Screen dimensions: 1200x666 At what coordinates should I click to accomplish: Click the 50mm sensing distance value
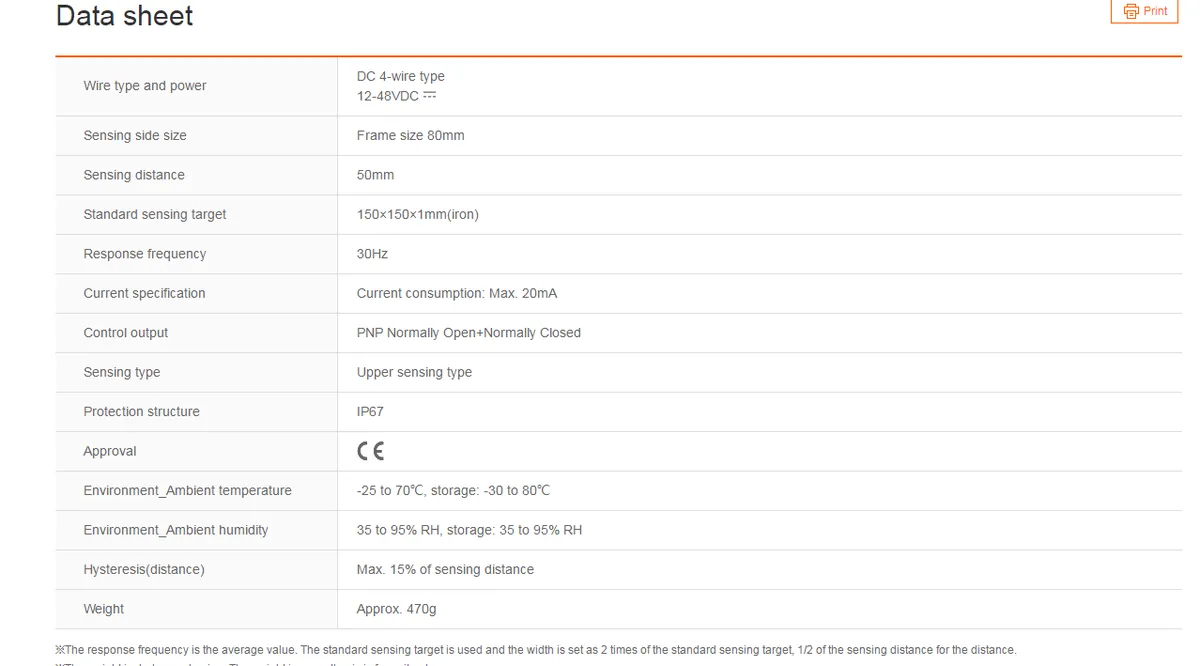point(376,175)
